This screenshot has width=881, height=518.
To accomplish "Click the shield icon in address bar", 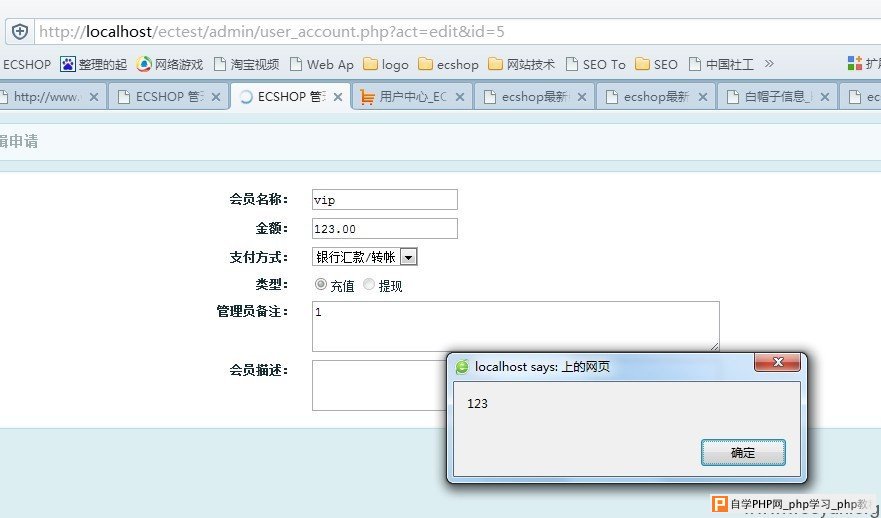I will click(20, 31).
